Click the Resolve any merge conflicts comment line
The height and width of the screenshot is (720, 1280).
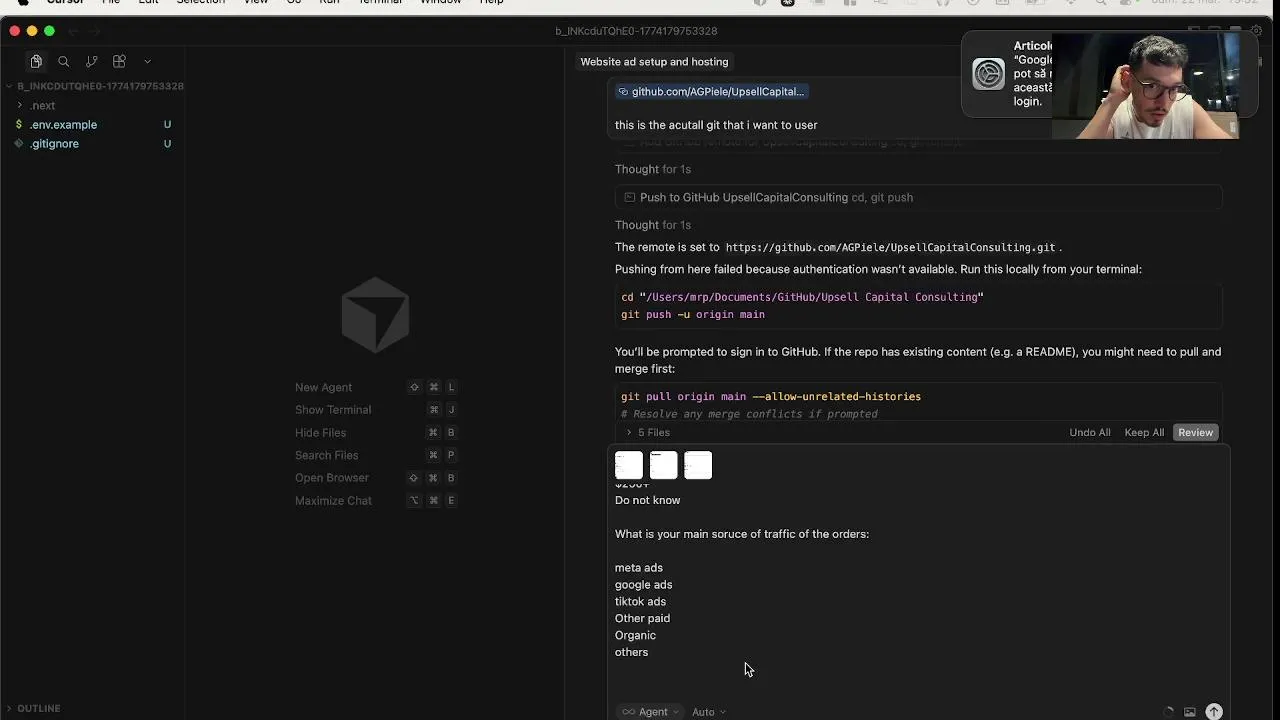[x=749, y=414]
